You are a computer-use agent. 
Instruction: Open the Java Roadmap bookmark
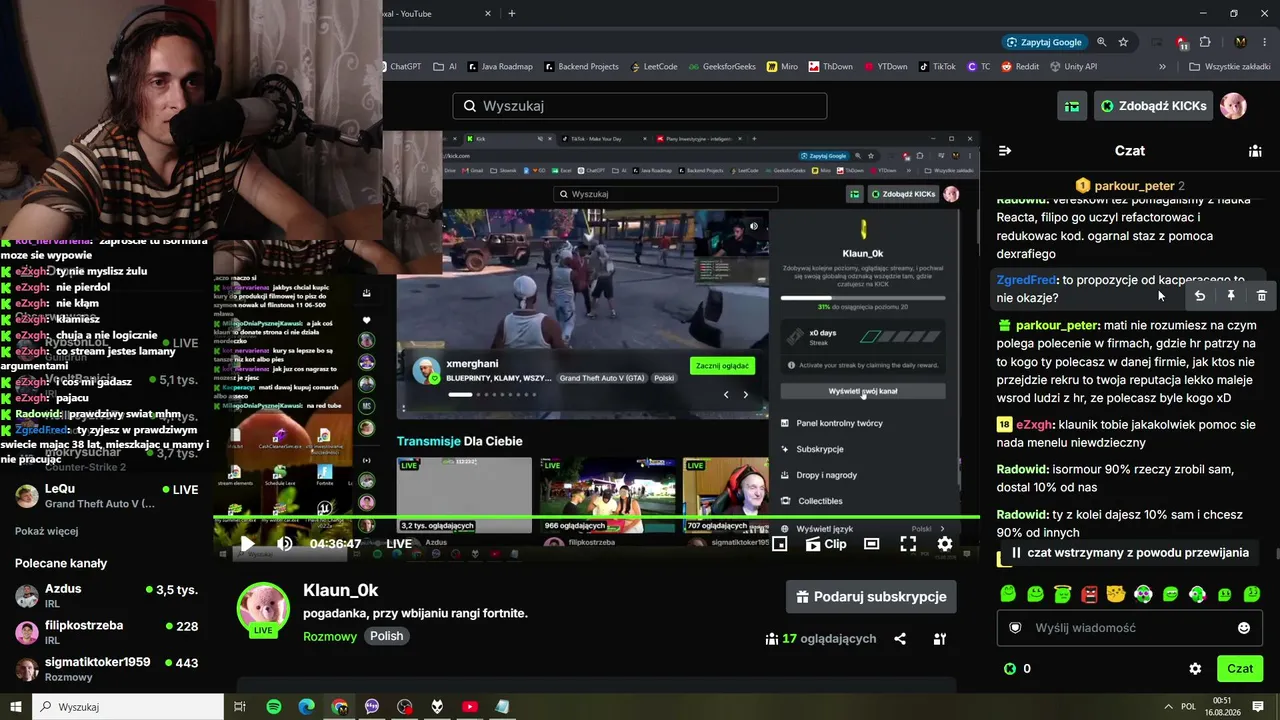point(501,67)
